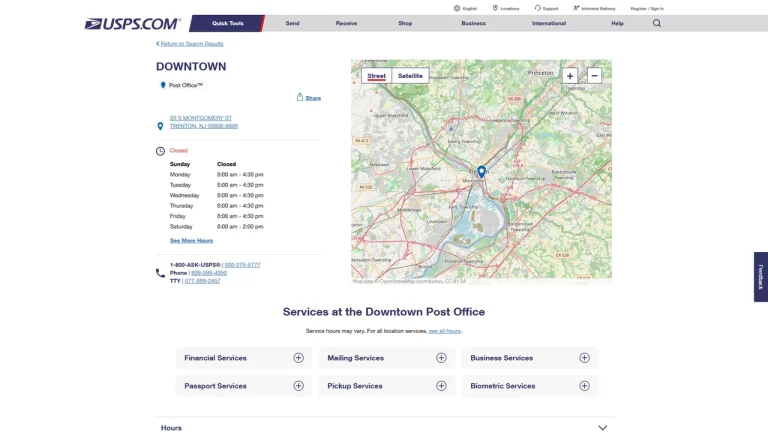Expand Pickup Services section
Viewport: 768px width, 432px height.
pyautogui.click(x=441, y=386)
